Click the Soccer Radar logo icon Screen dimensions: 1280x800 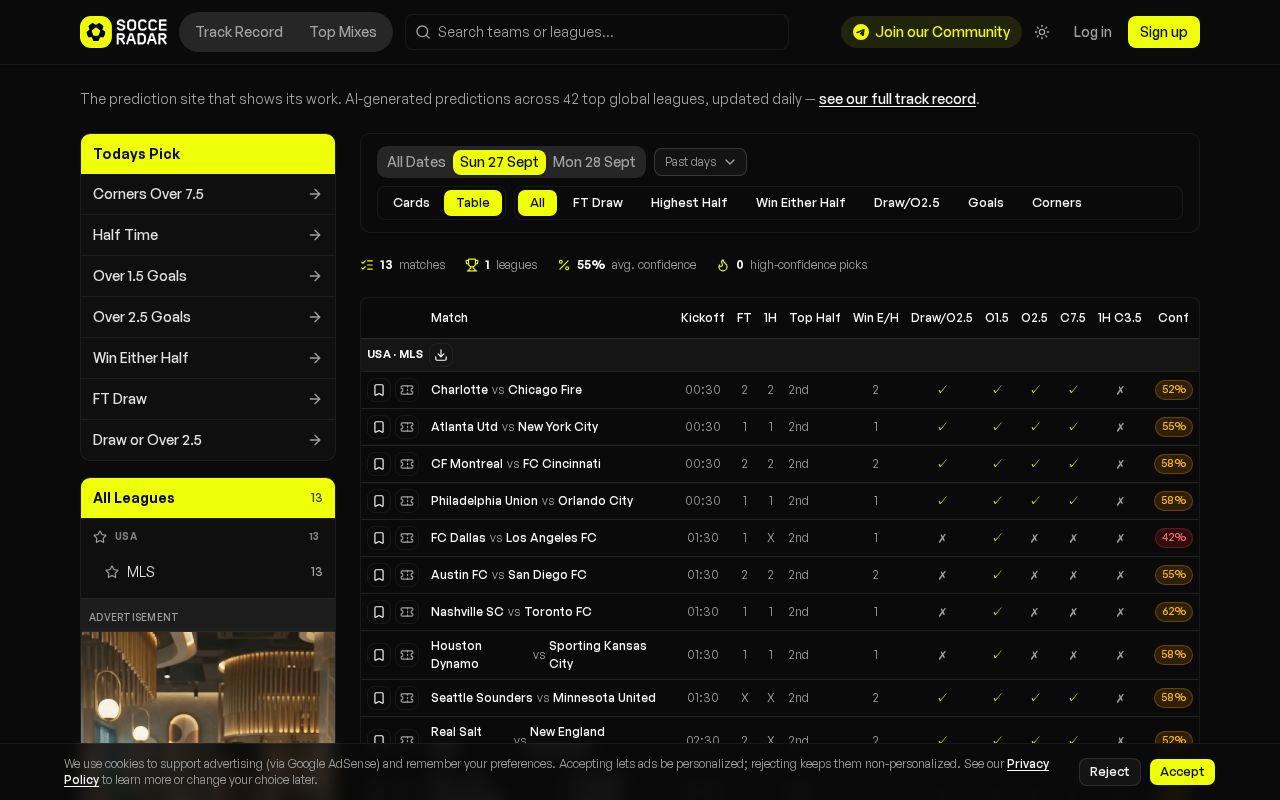[96, 32]
